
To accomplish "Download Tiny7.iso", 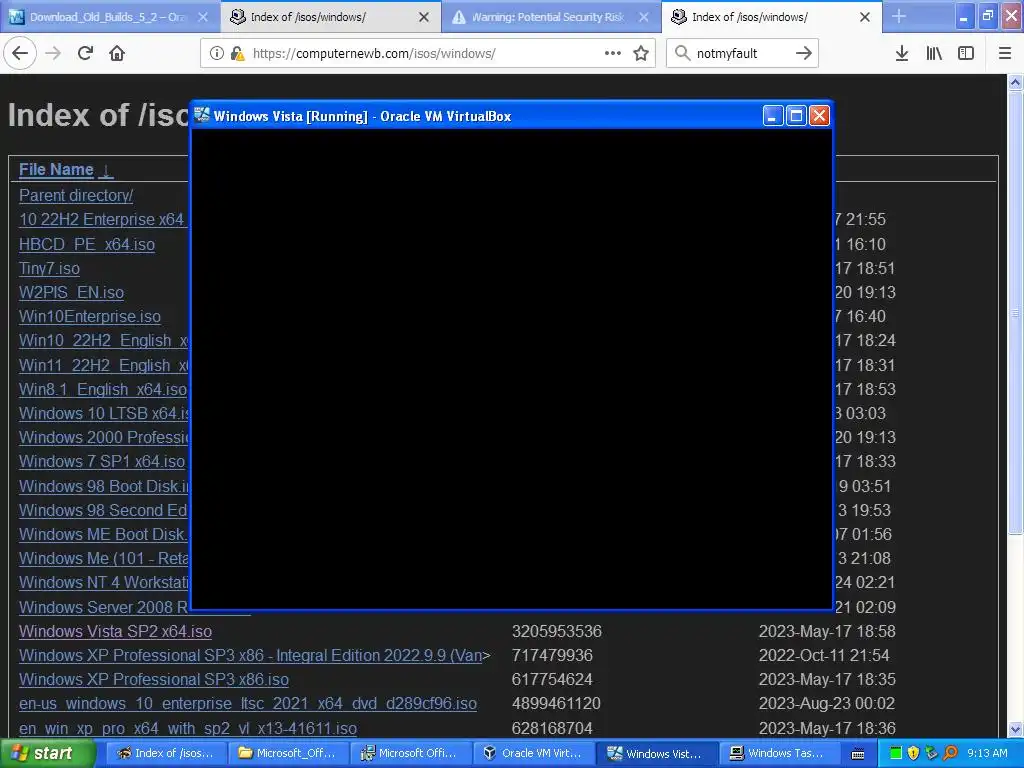I will 49,268.
